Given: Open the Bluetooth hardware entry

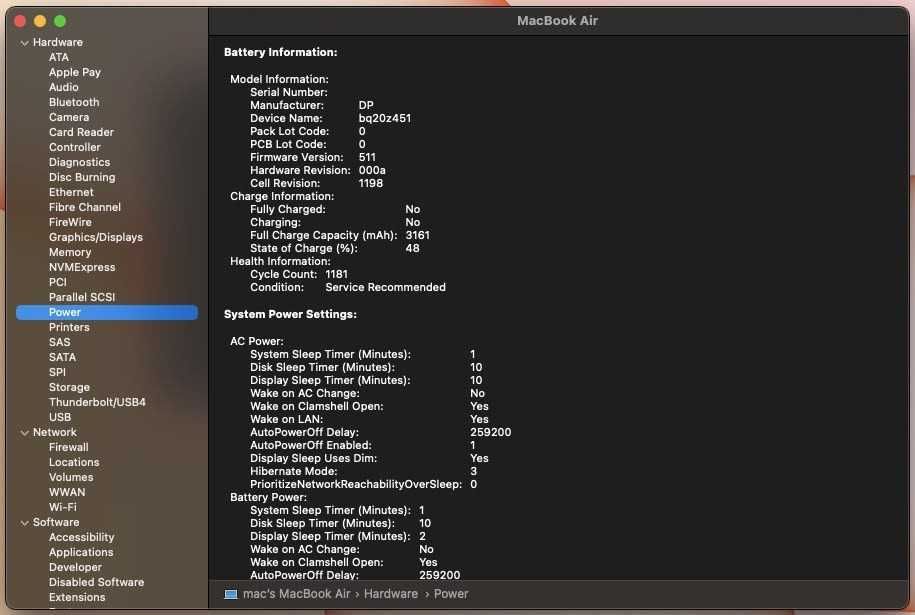Looking at the screenshot, I should [74, 102].
